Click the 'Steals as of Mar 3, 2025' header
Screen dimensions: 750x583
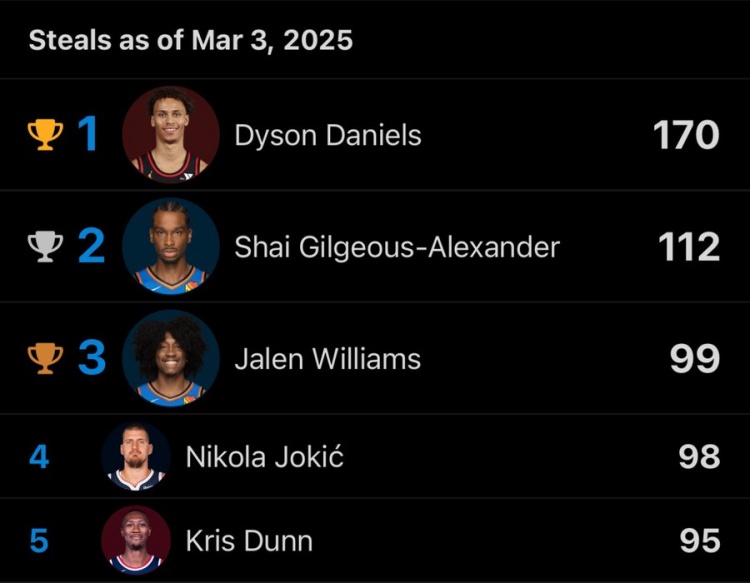click(190, 41)
